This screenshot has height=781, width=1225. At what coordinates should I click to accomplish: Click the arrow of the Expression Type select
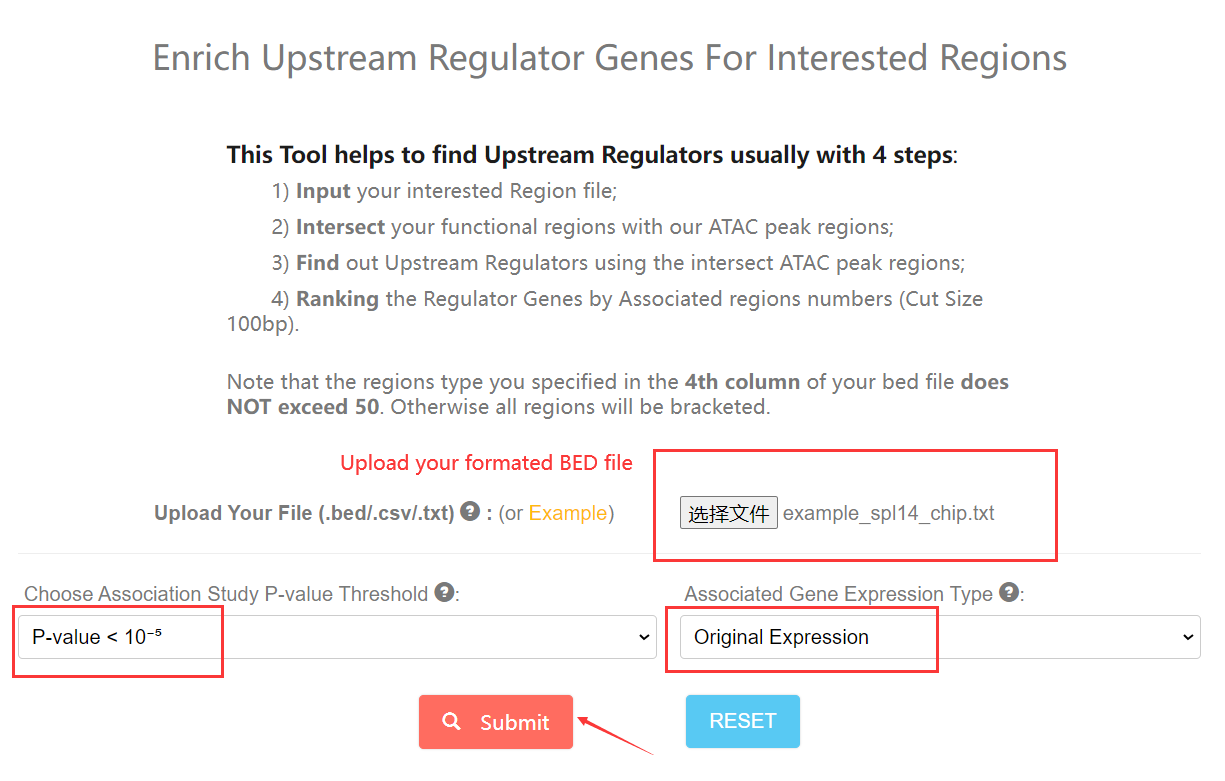click(x=1188, y=638)
